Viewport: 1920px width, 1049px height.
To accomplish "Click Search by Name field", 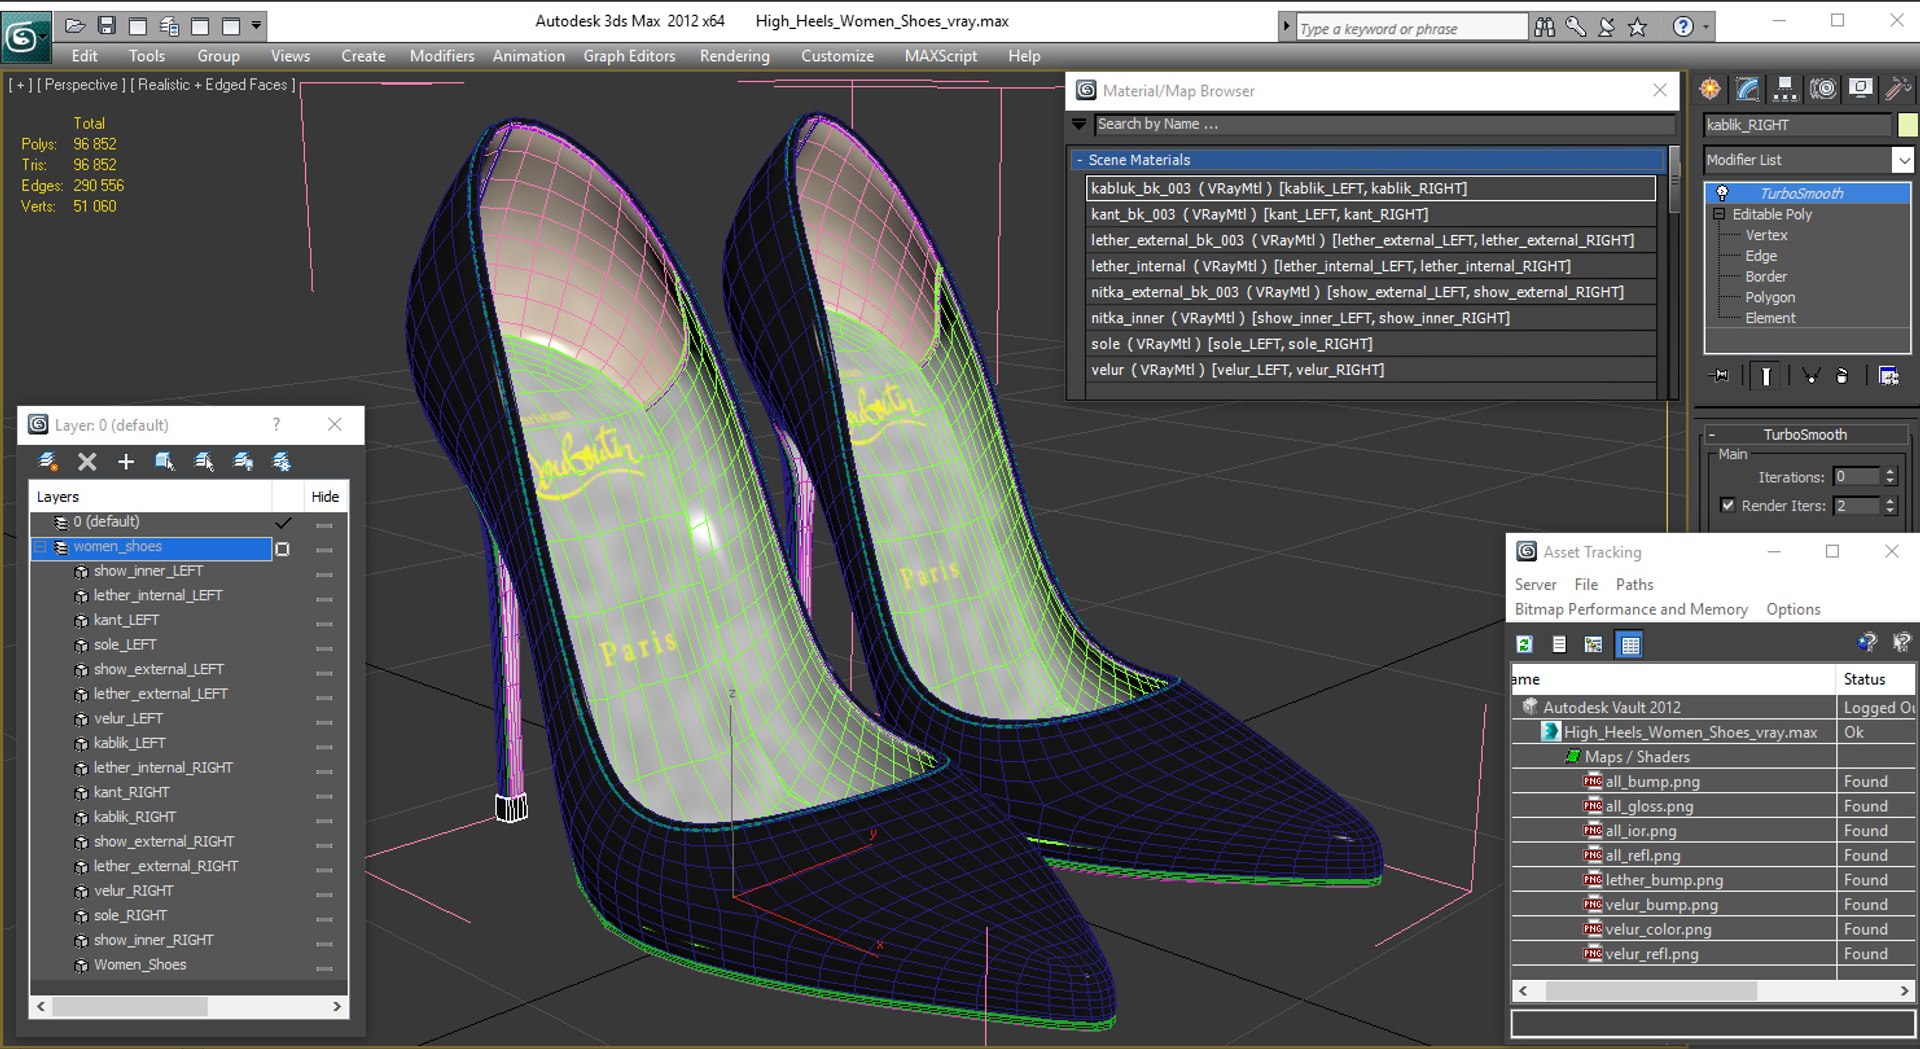I will 1384,124.
